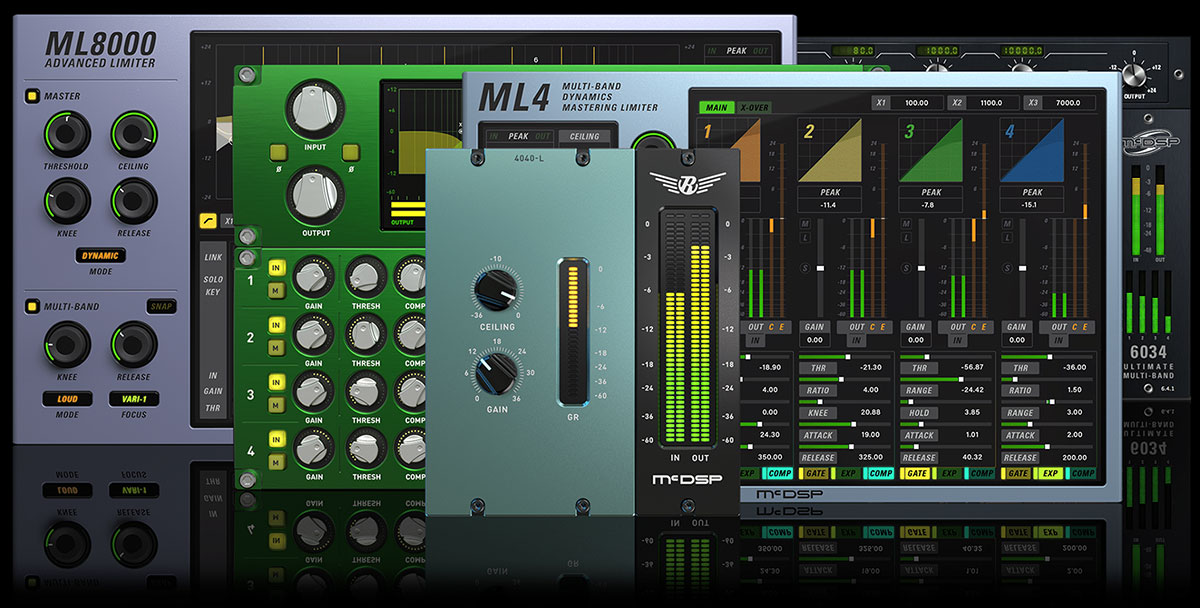Toggle band 1 M mute button in green plugin
The image size is (1200, 608).
point(275,289)
